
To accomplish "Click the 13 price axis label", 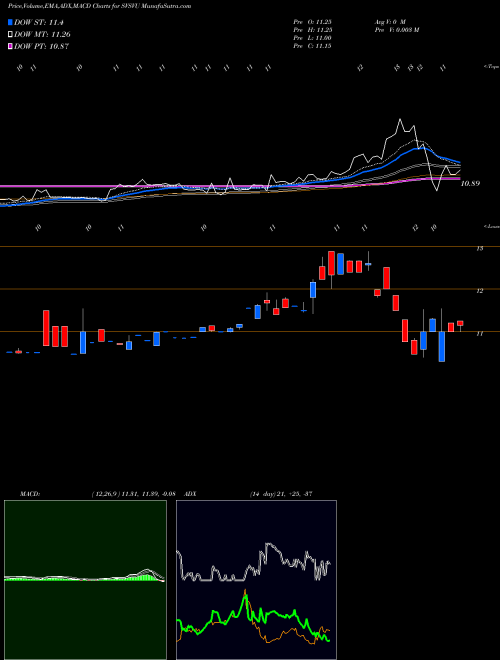I will click(479, 249).
